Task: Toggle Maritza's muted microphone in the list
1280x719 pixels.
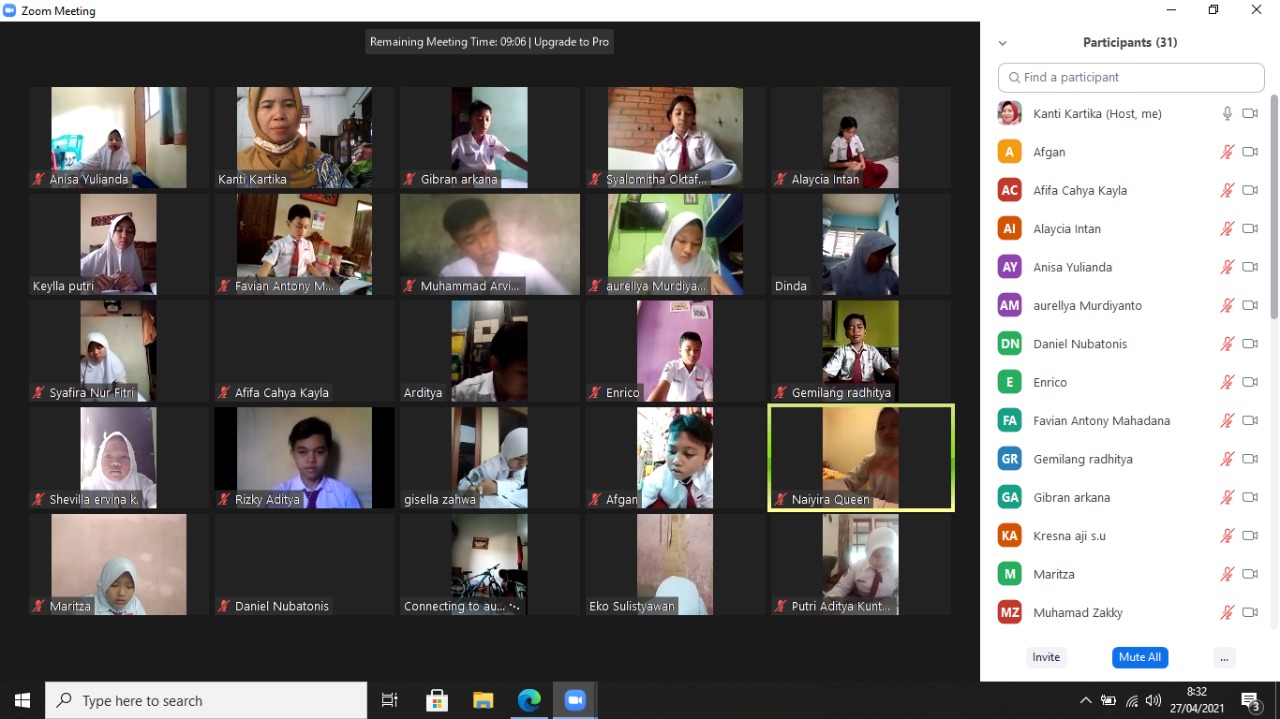Action: click(1227, 574)
